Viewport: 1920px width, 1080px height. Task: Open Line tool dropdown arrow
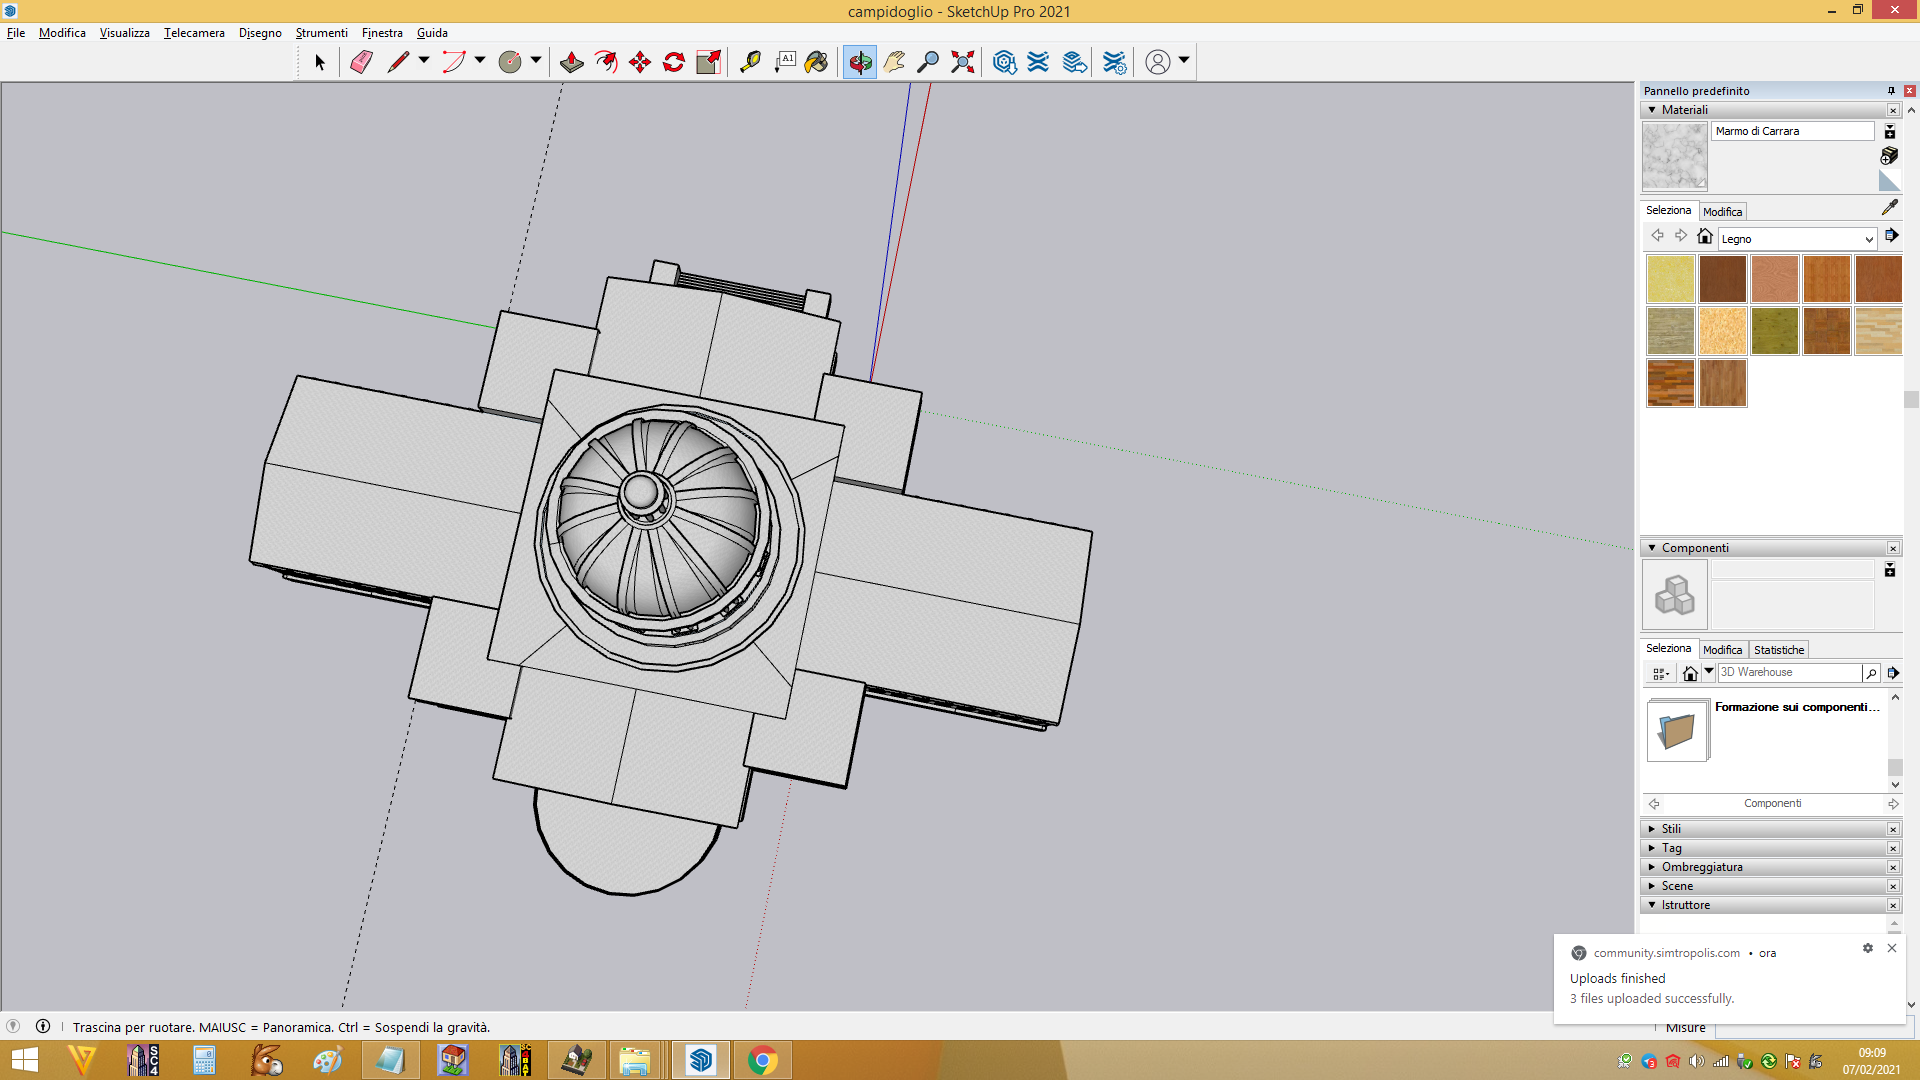(424, 61)
